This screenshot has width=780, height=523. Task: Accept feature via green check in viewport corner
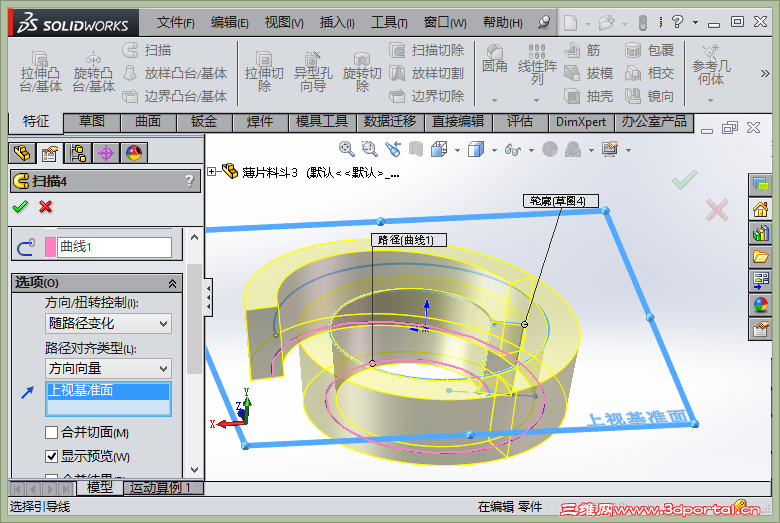pyautogui.click(x=684, y=180)
